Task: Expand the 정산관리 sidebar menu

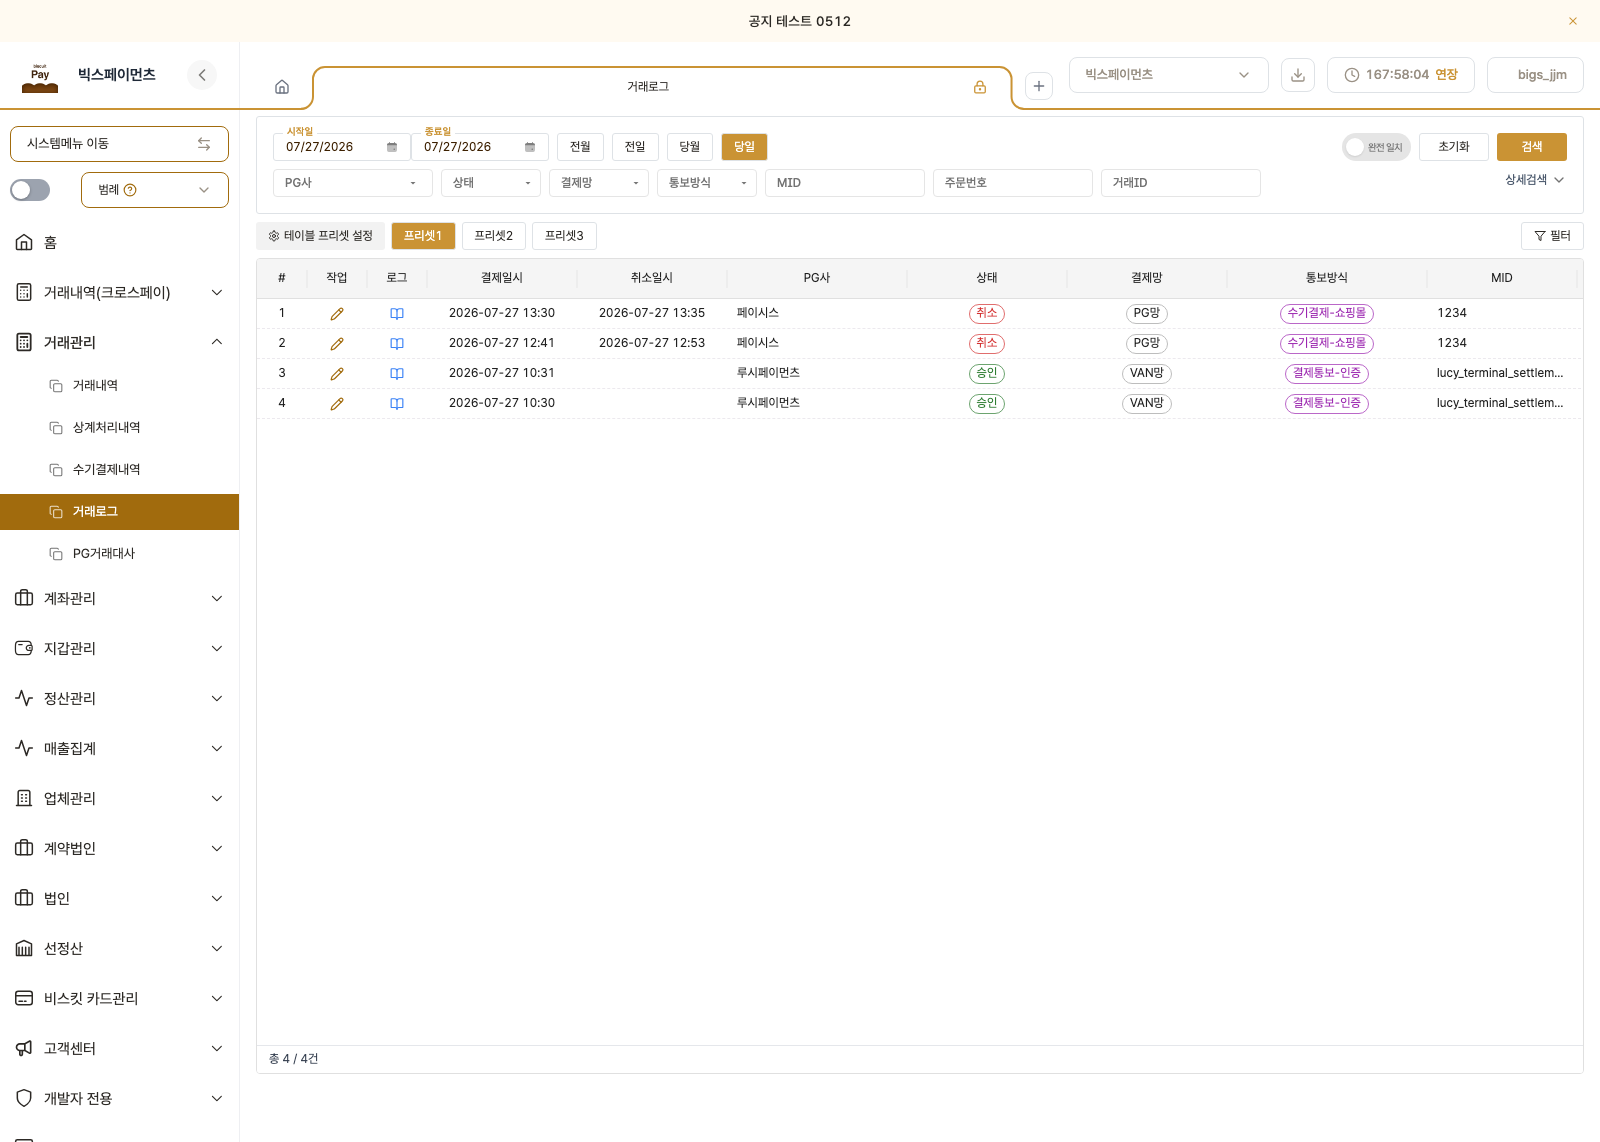Action: 120,698
